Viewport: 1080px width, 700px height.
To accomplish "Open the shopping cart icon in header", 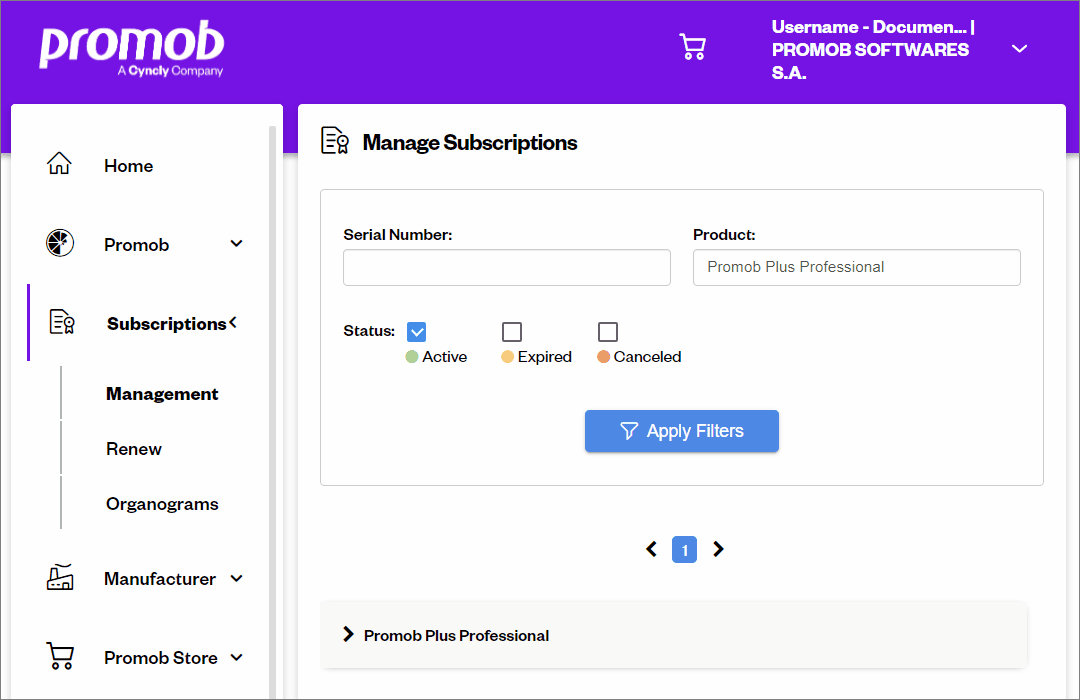I will tap(692, 47).
